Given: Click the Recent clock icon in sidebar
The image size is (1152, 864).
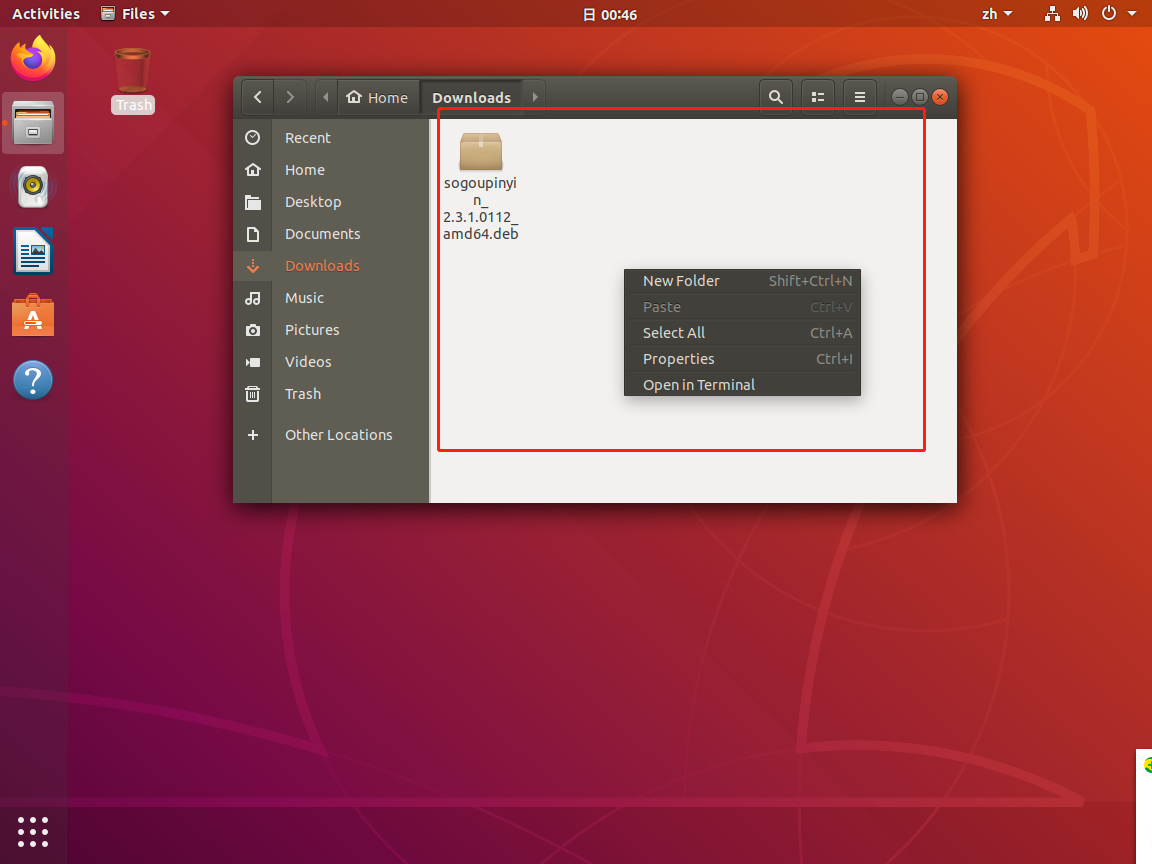Looking at the screenshot, I should tap(253, 137).
